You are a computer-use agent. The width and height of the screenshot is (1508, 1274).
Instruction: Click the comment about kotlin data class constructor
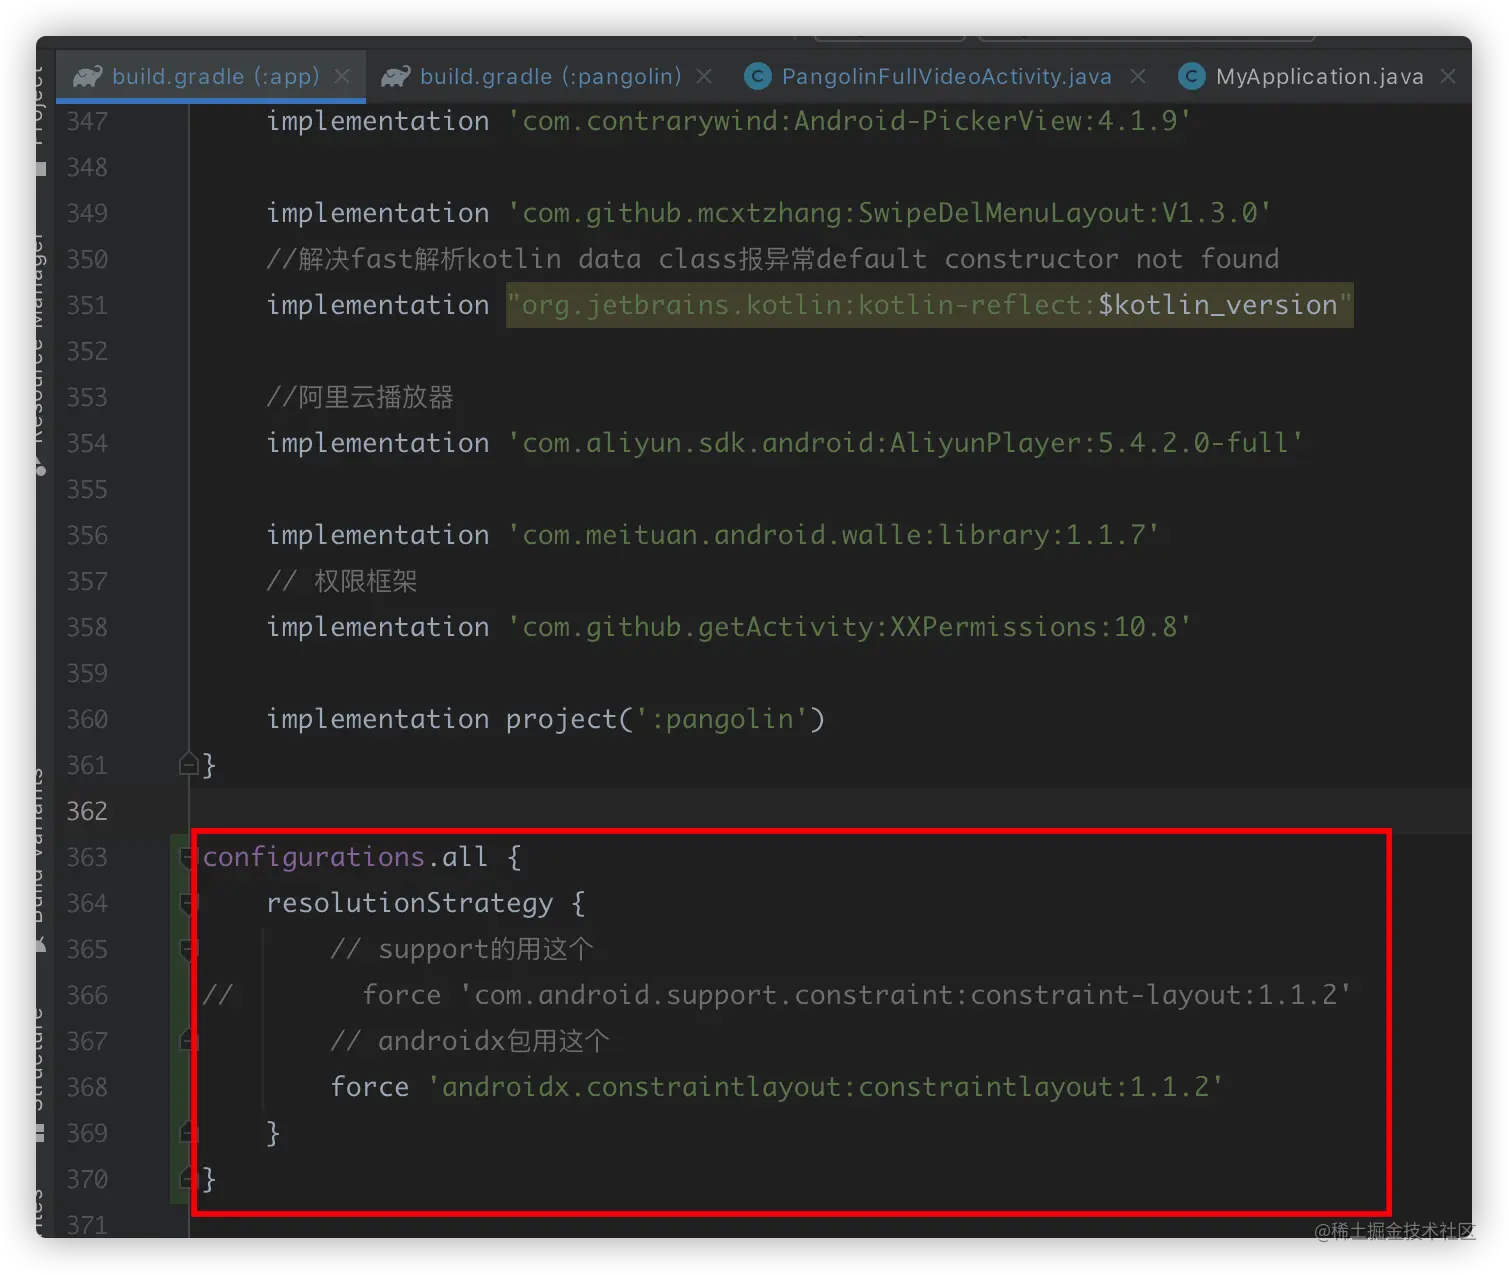click(x=773, y=259)
